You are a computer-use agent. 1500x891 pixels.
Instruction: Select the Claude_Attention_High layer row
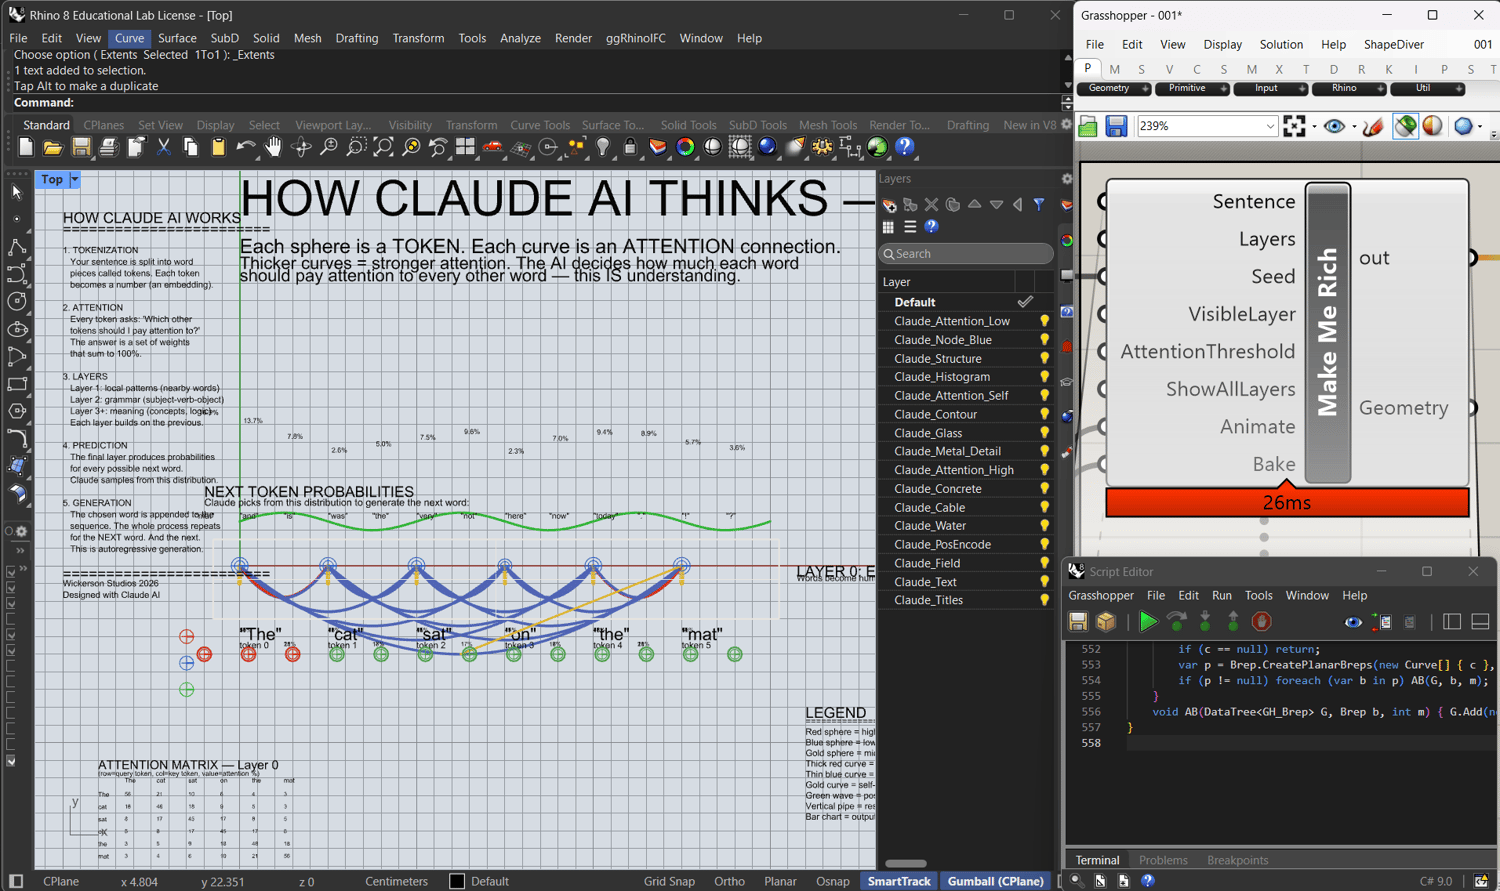(x=965, y=470)
